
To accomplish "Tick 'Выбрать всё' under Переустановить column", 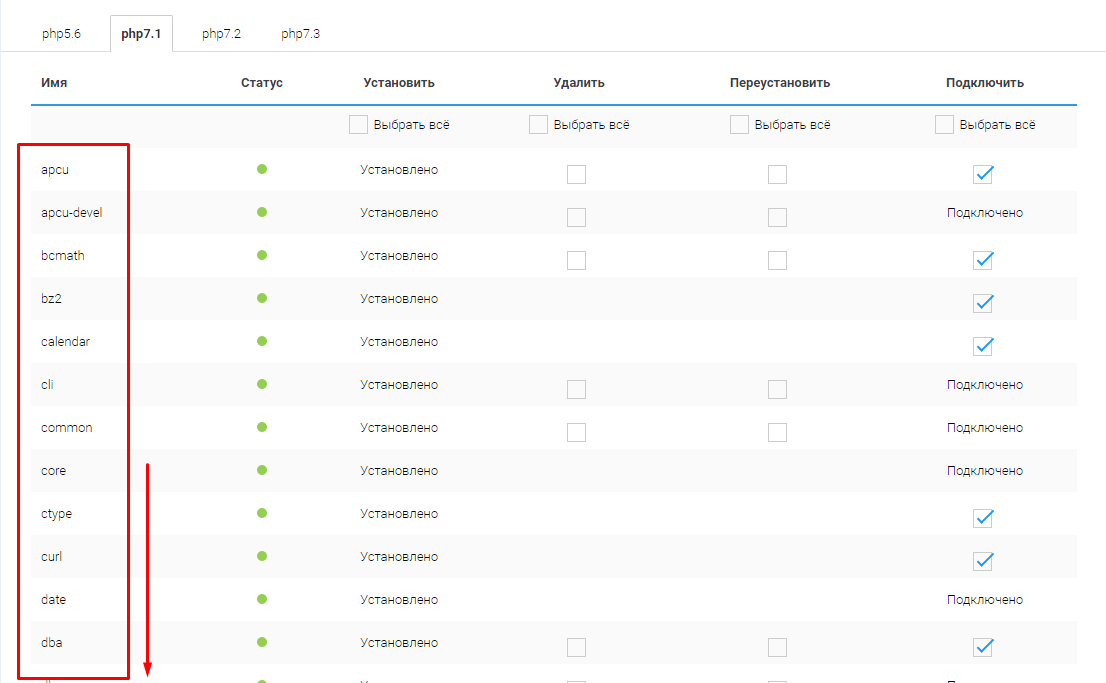I will (739, 125).
